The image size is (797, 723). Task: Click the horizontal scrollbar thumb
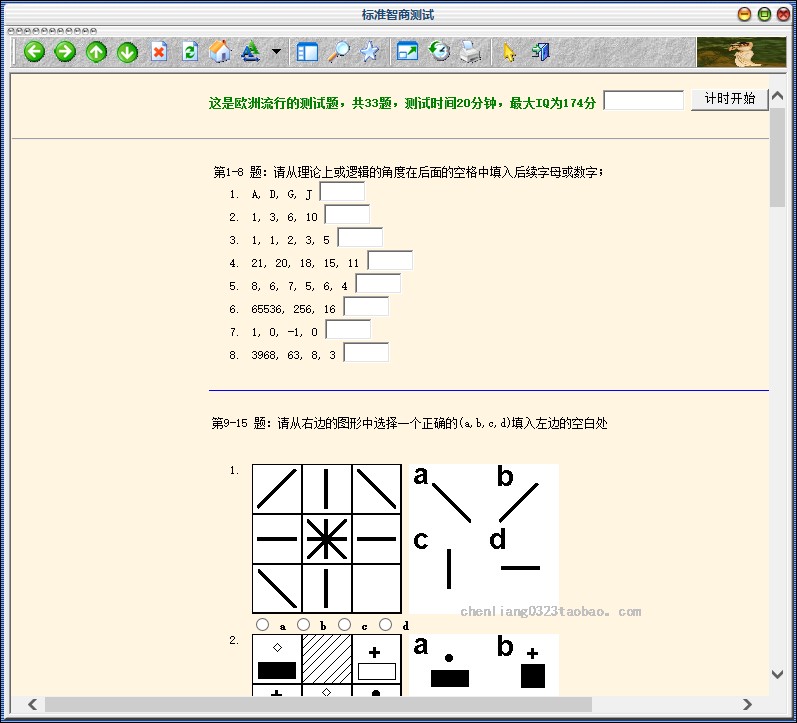pyautogui.click(x=318, y=704)
